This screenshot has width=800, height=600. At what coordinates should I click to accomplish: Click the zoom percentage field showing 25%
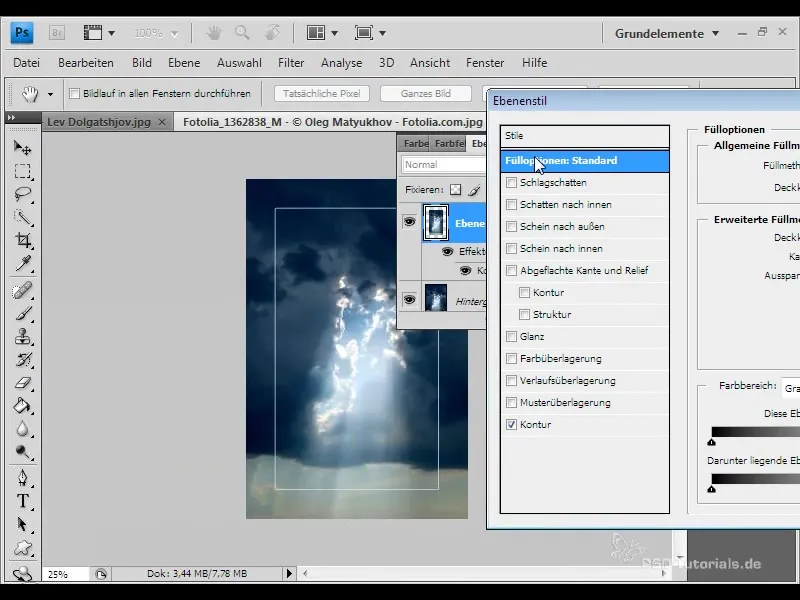tap(64, 574)
